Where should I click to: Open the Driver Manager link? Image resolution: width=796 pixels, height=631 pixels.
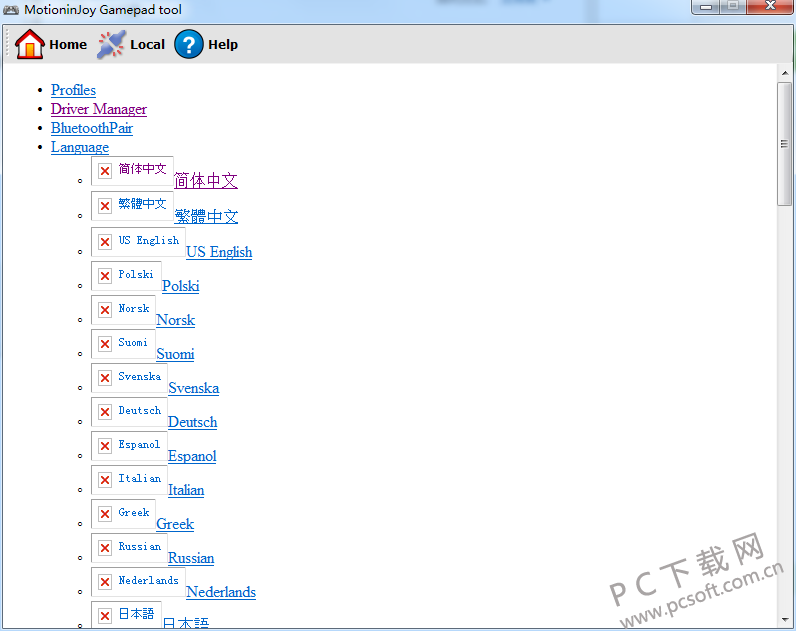click(x=98, y=109)
